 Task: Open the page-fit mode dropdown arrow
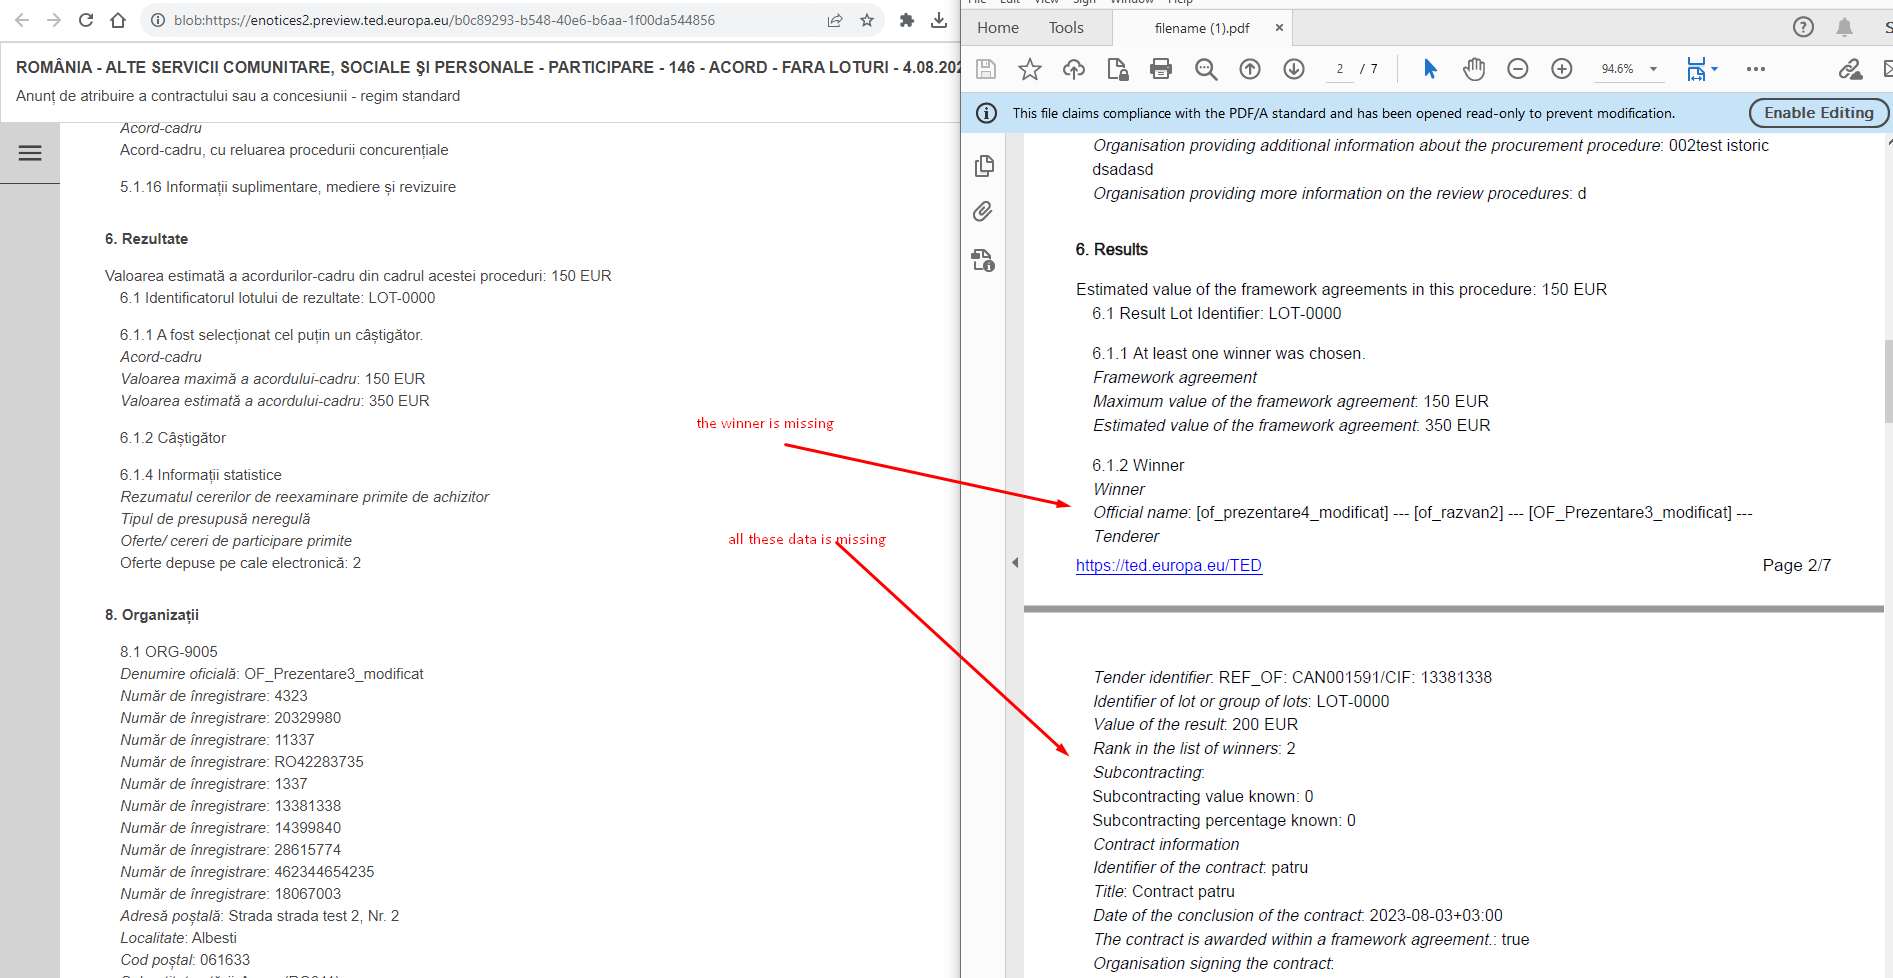pos(1714,69)
